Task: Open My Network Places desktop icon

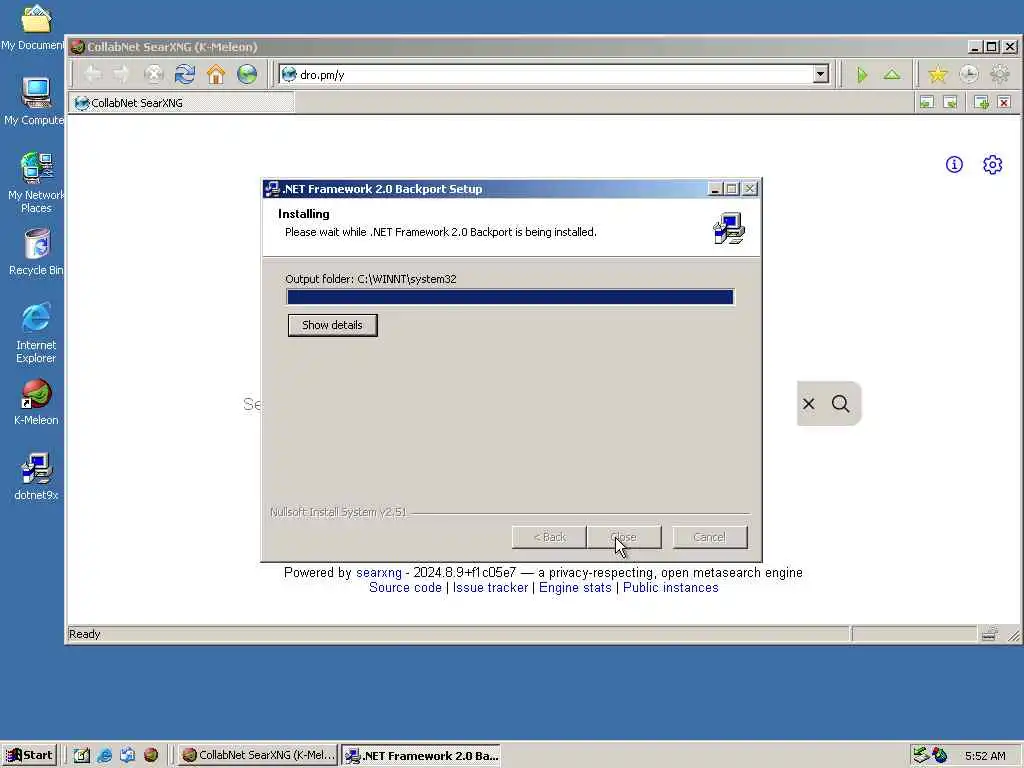Action: pos(36,182)
